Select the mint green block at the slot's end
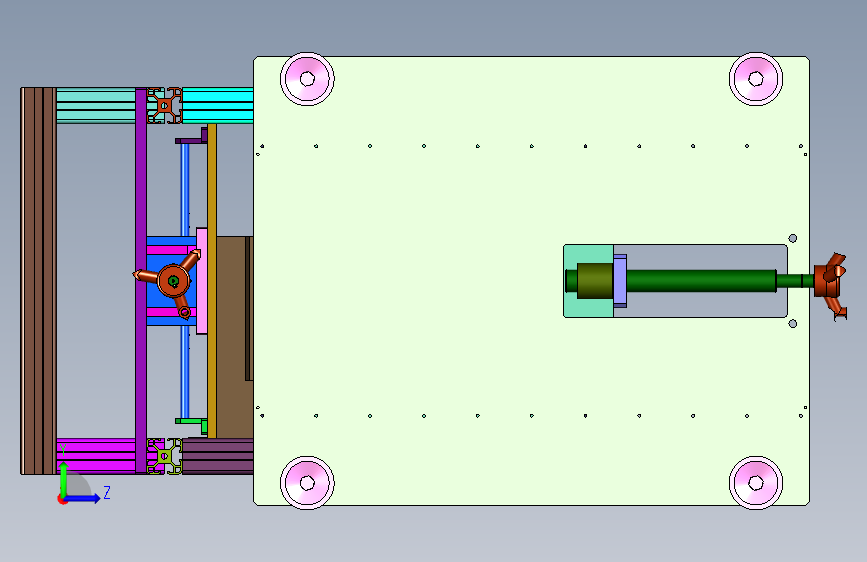 tap(588, 254)
